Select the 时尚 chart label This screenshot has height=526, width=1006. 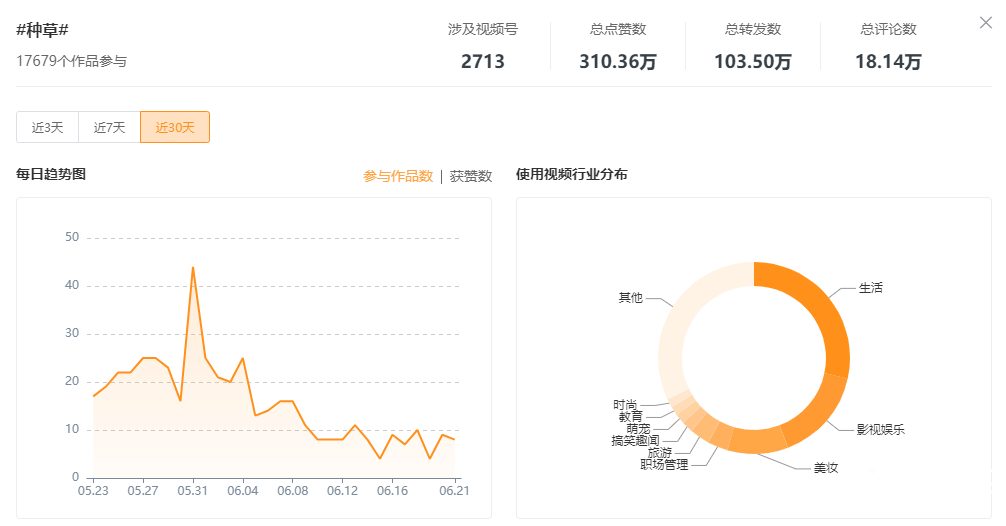(x=625, y=405)
